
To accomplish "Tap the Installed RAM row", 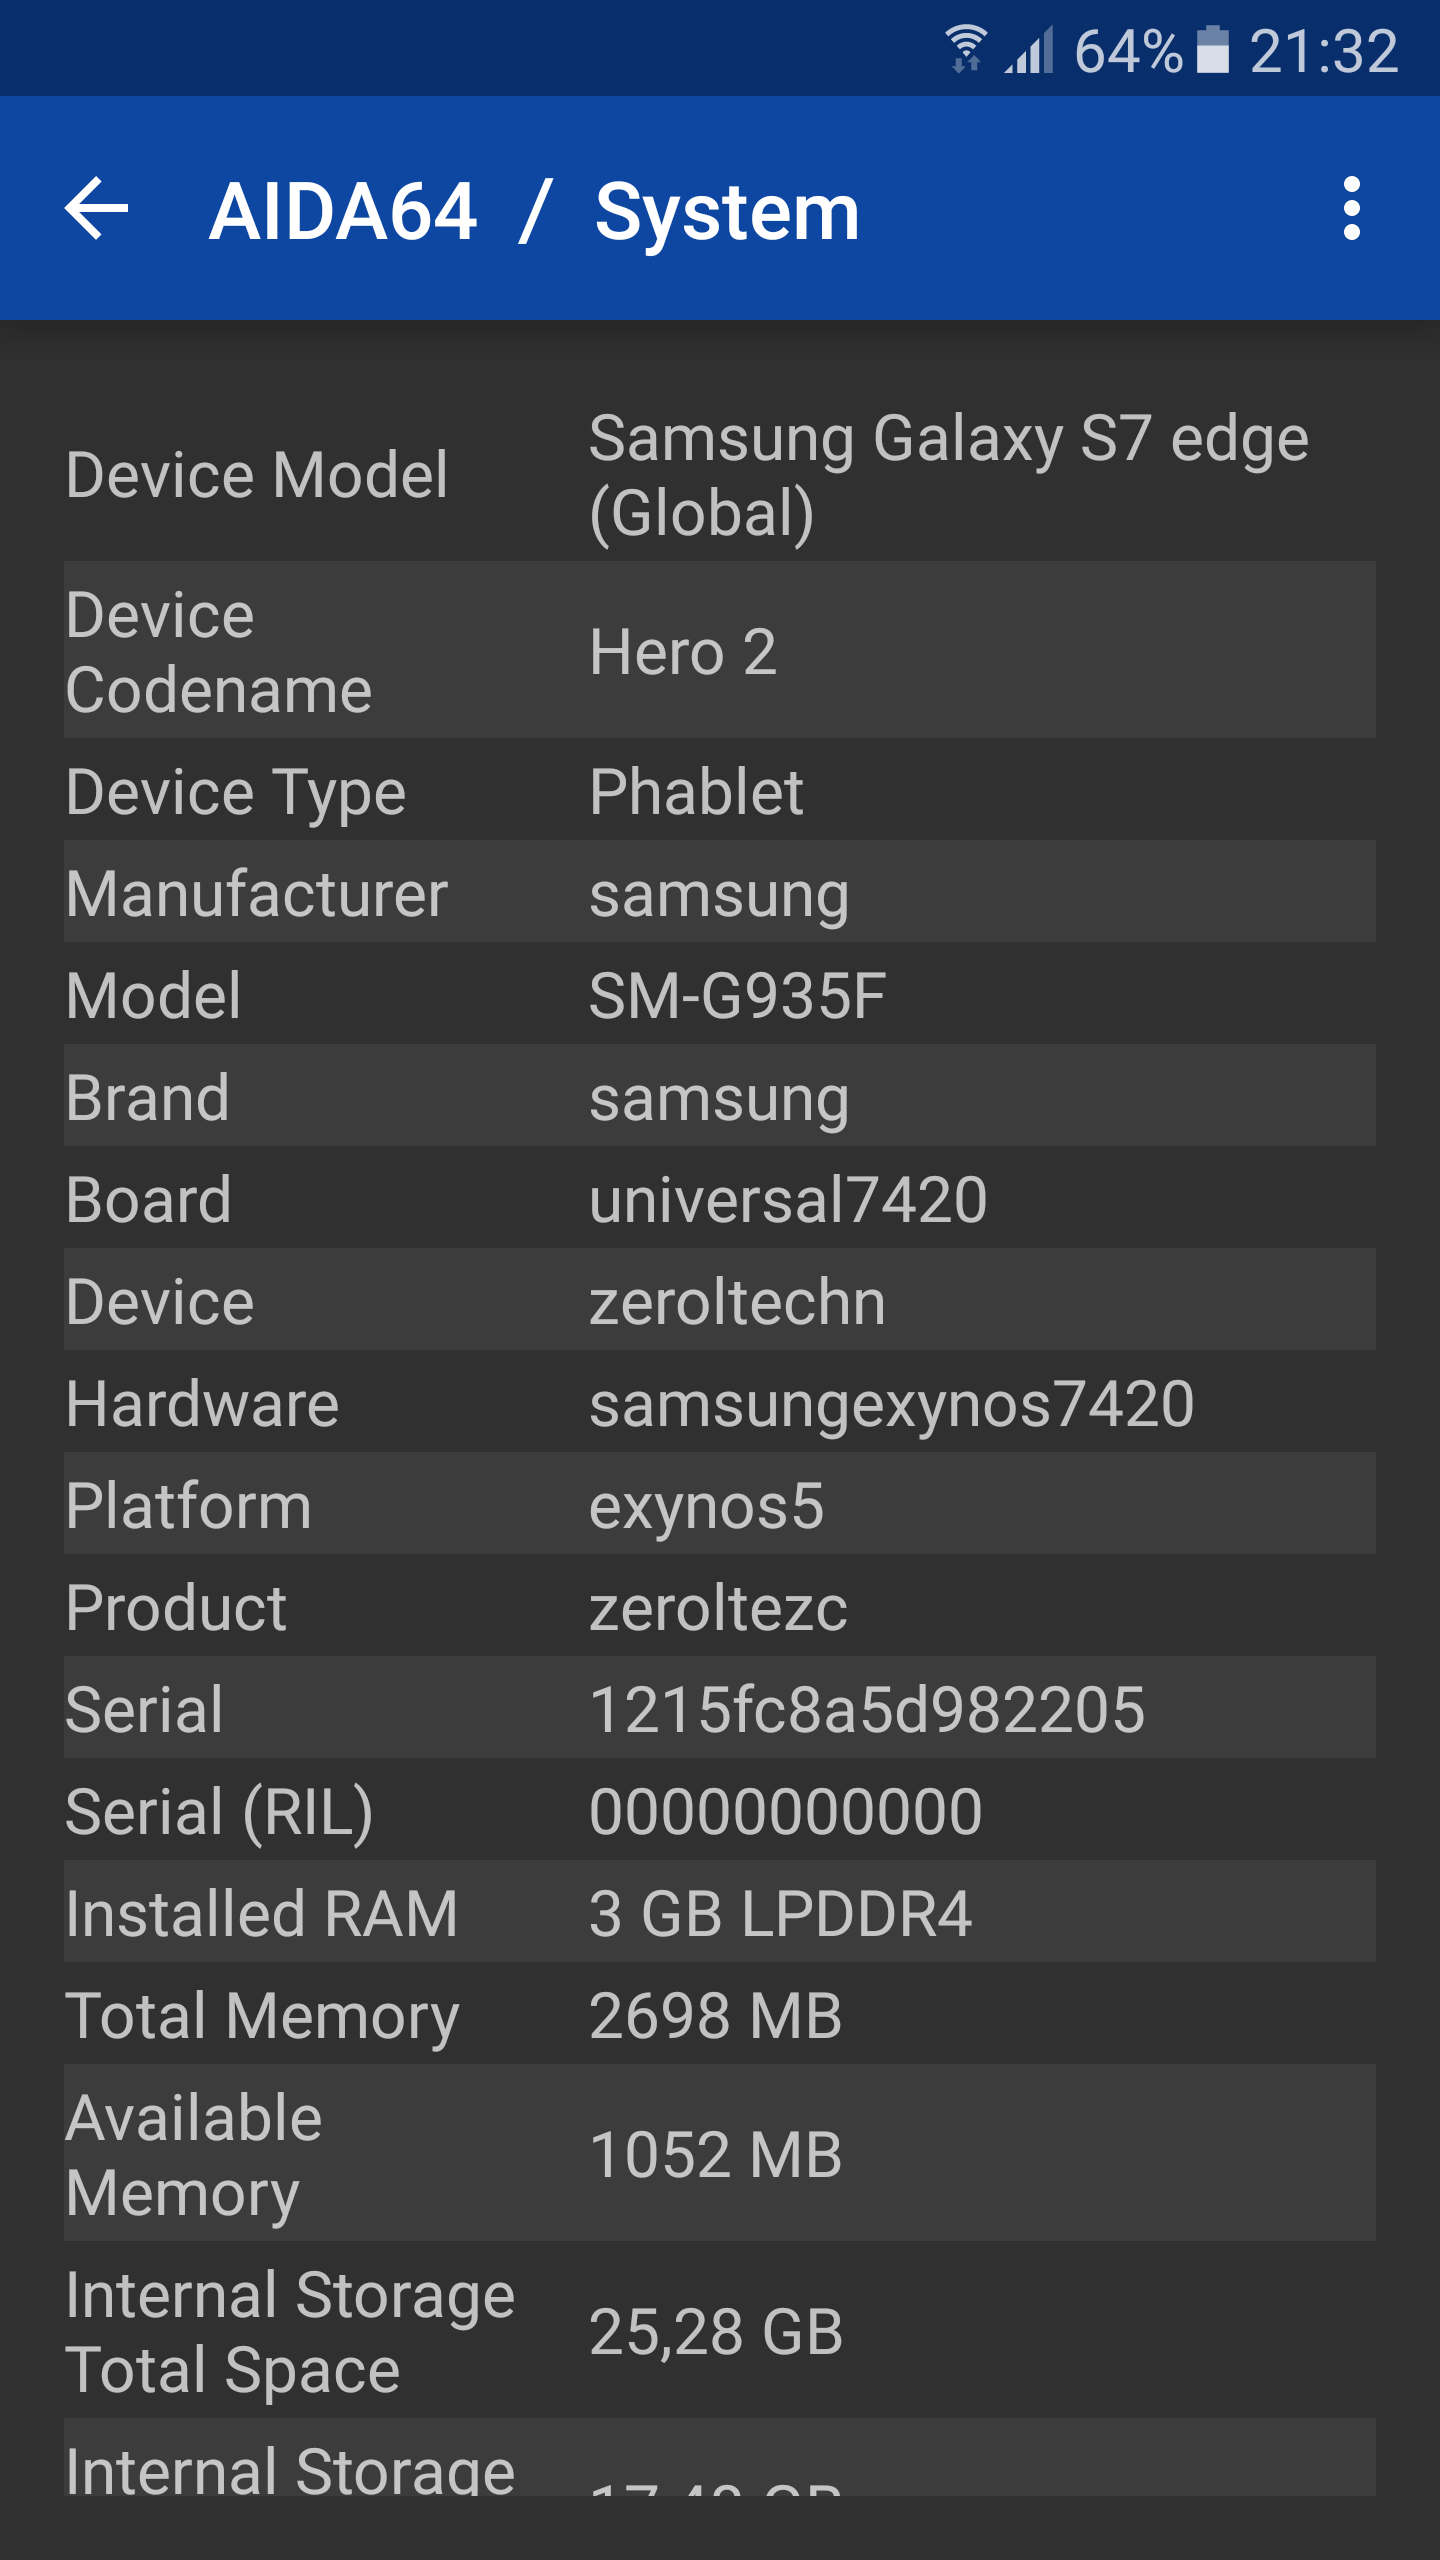I will (720, 1913).
